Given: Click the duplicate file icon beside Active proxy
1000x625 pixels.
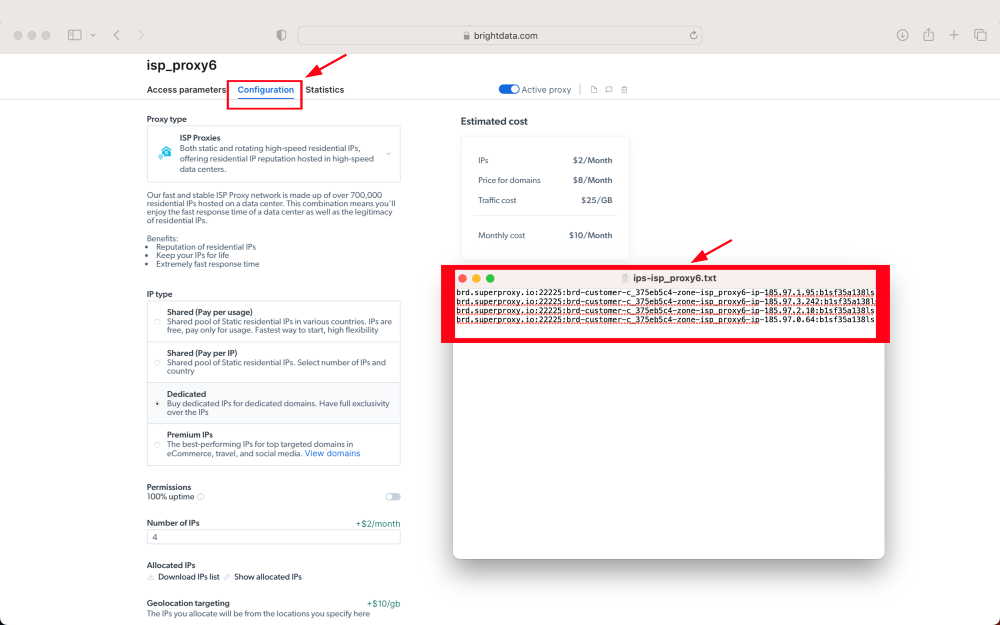Looking at the screenshot, I should [x=594, y=89].
